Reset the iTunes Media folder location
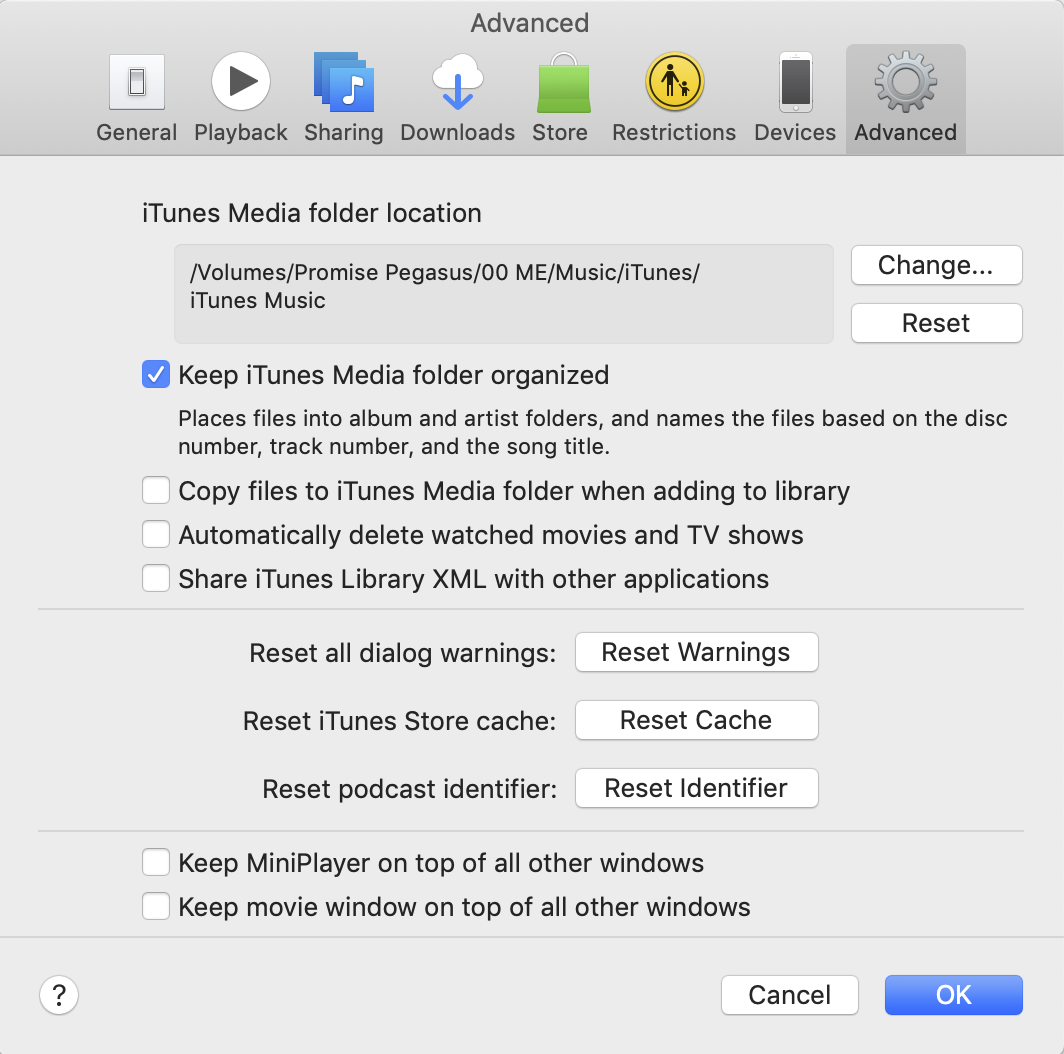Image resolution: width=1064 pixels, height=1054 pixels. [936, 323]
